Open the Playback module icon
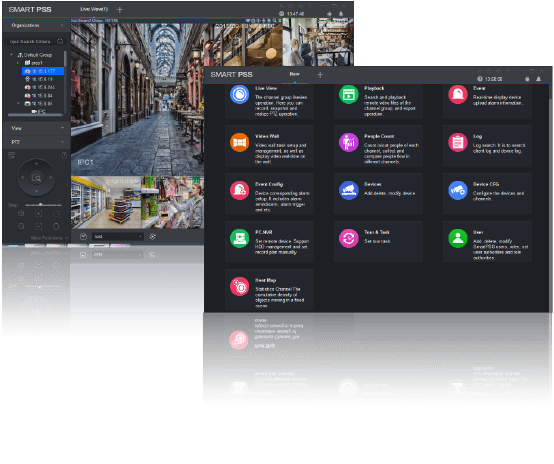The image size is (554, 464). [x=348, y=95]
